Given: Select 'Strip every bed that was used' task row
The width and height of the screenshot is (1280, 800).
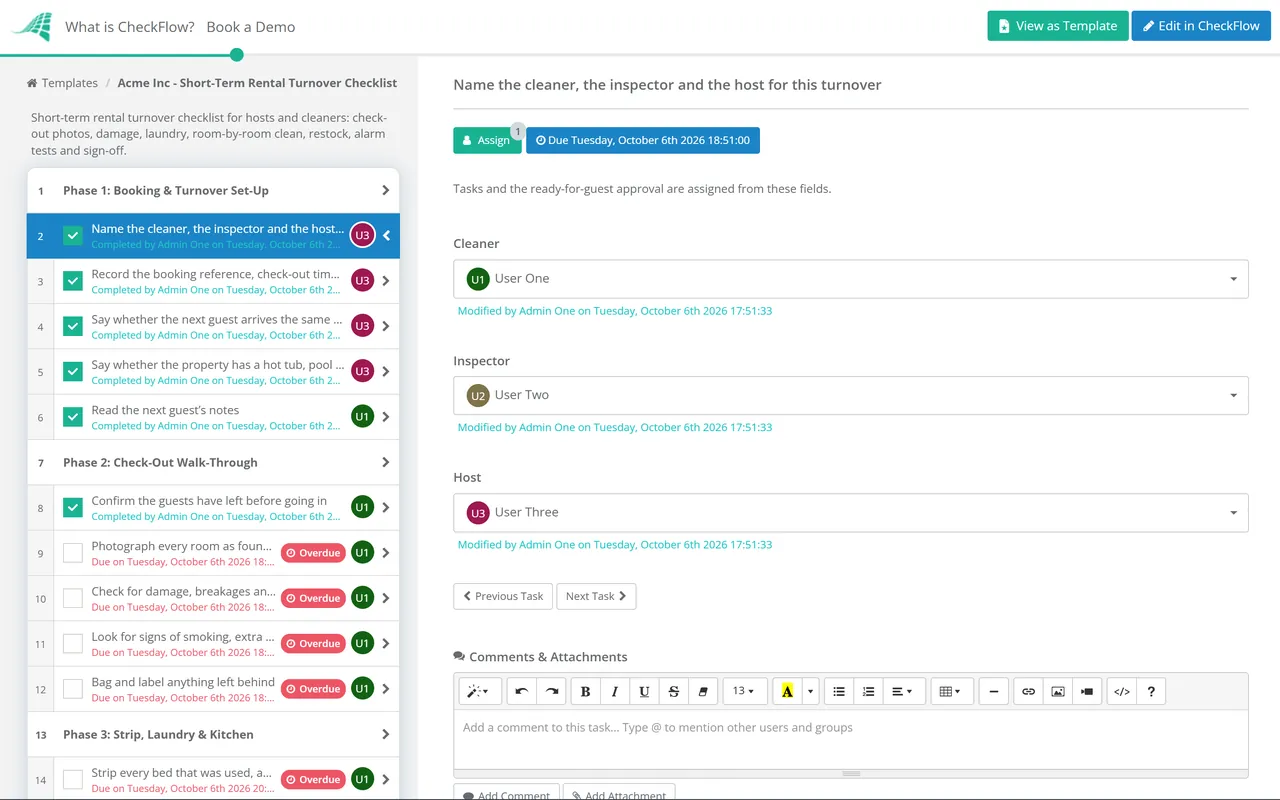Looking at the screenshot, I should (x=213, y=779).
